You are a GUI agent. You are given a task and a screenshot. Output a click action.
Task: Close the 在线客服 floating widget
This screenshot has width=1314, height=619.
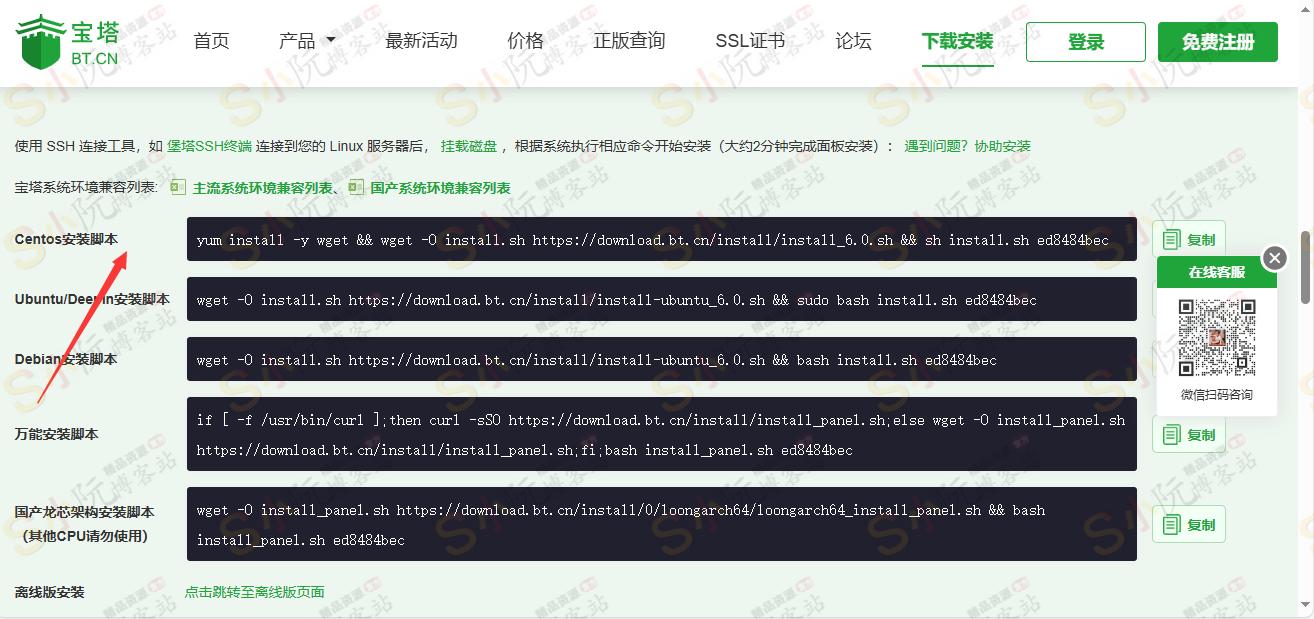[x=1274, y=258]
